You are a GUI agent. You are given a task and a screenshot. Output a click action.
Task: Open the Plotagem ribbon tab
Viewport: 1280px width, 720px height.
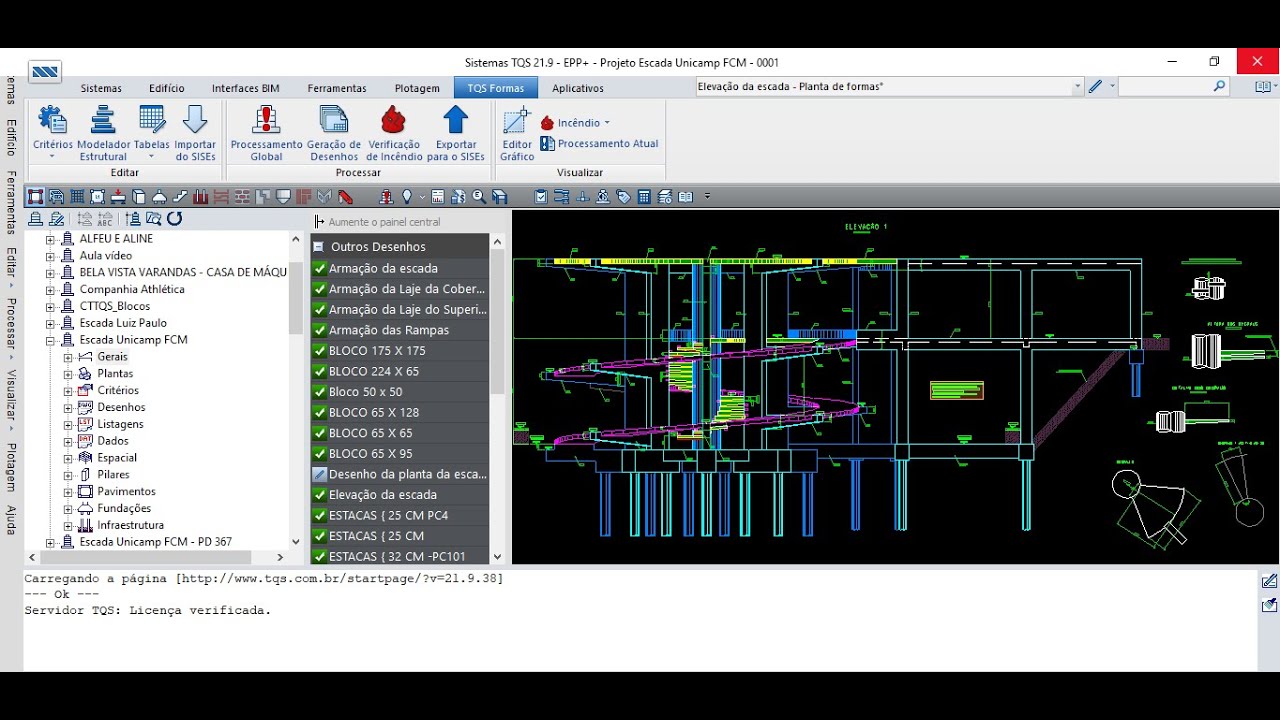pyautogui.click(x=417, y=88)
